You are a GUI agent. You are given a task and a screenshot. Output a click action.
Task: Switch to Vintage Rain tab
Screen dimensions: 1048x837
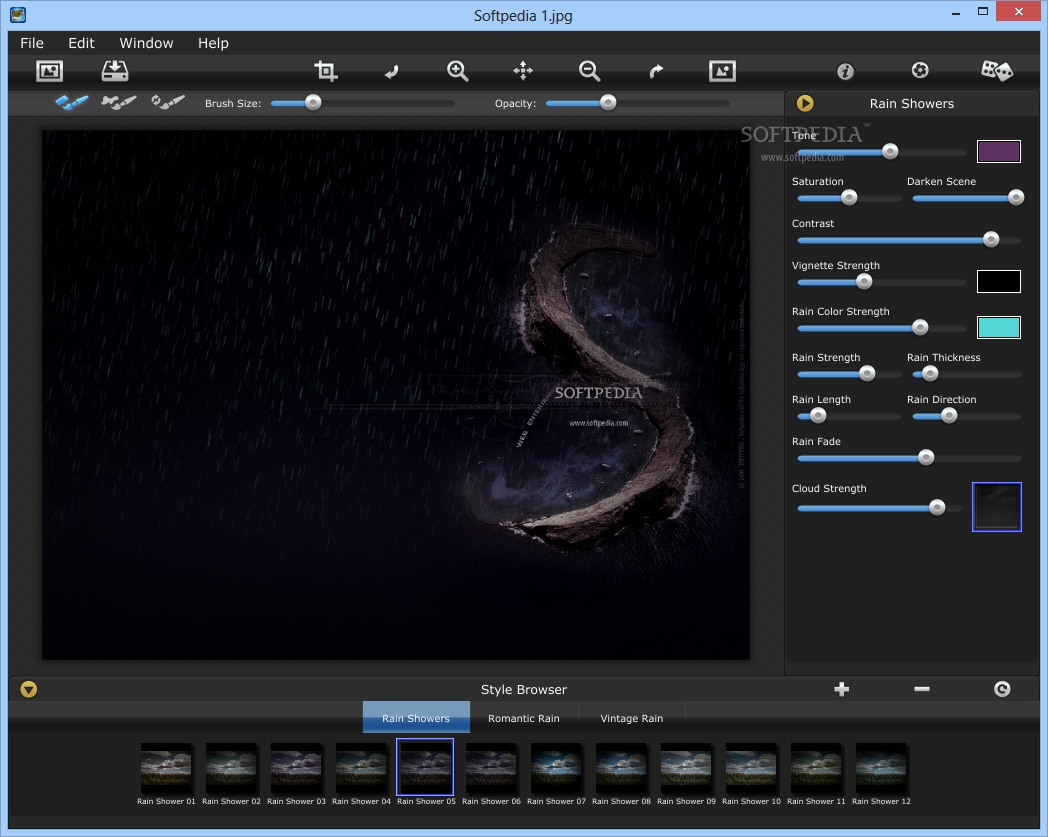(x=632, y=718)
